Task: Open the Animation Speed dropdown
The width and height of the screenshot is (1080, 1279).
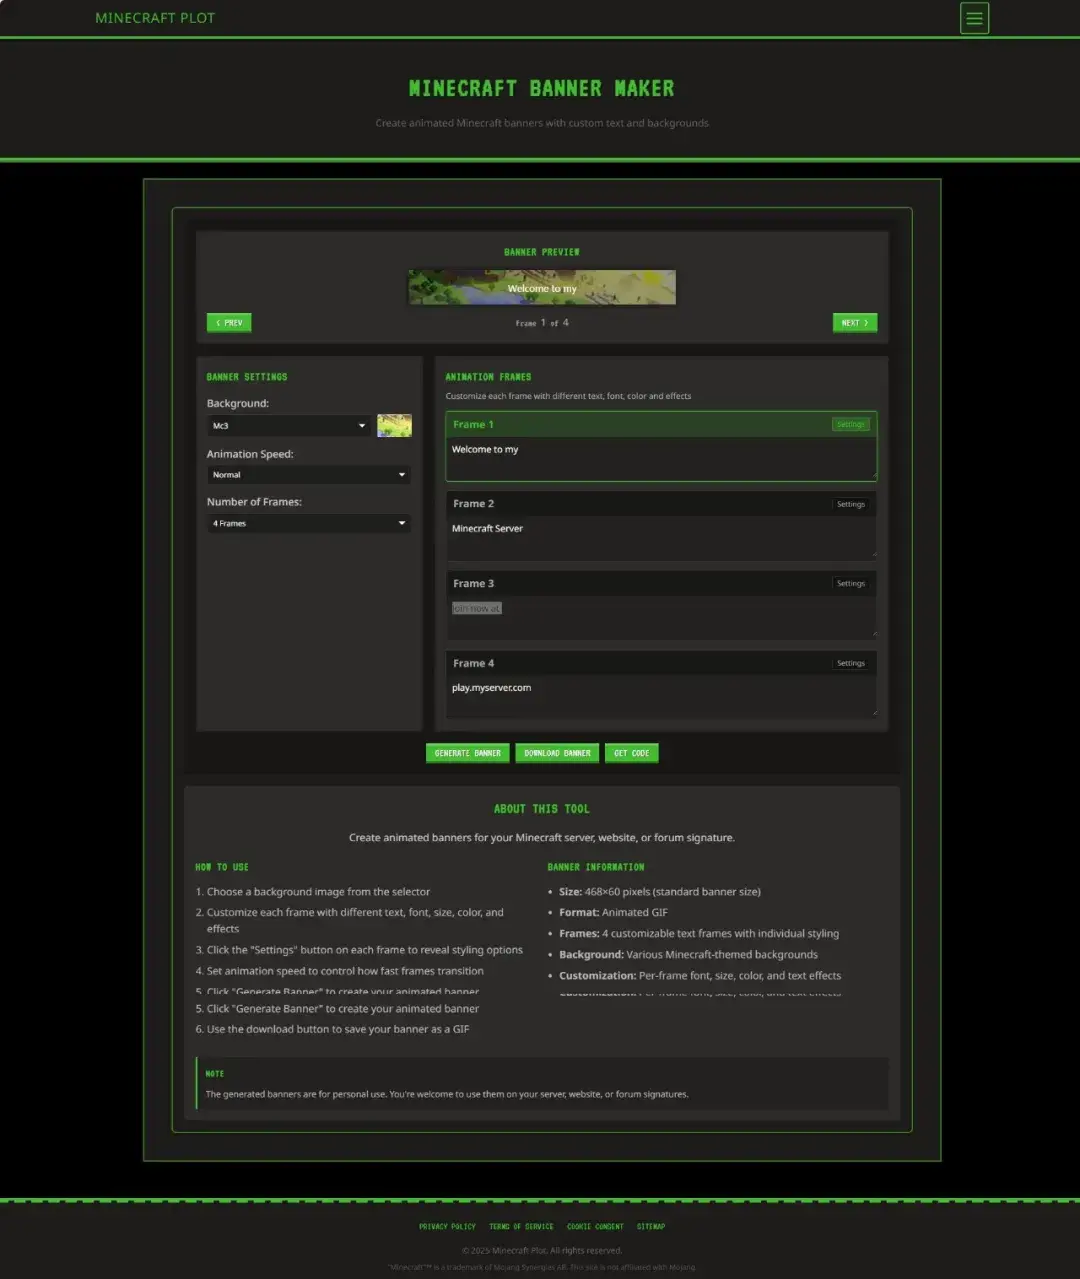Action: pyautogui.click(x=309, y=475)
